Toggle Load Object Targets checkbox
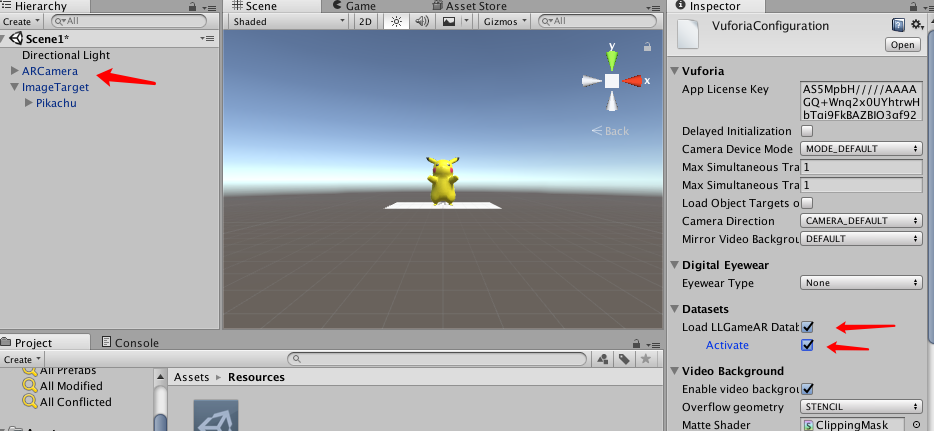This screenshot has width=934, height=431. pos(807,203)
